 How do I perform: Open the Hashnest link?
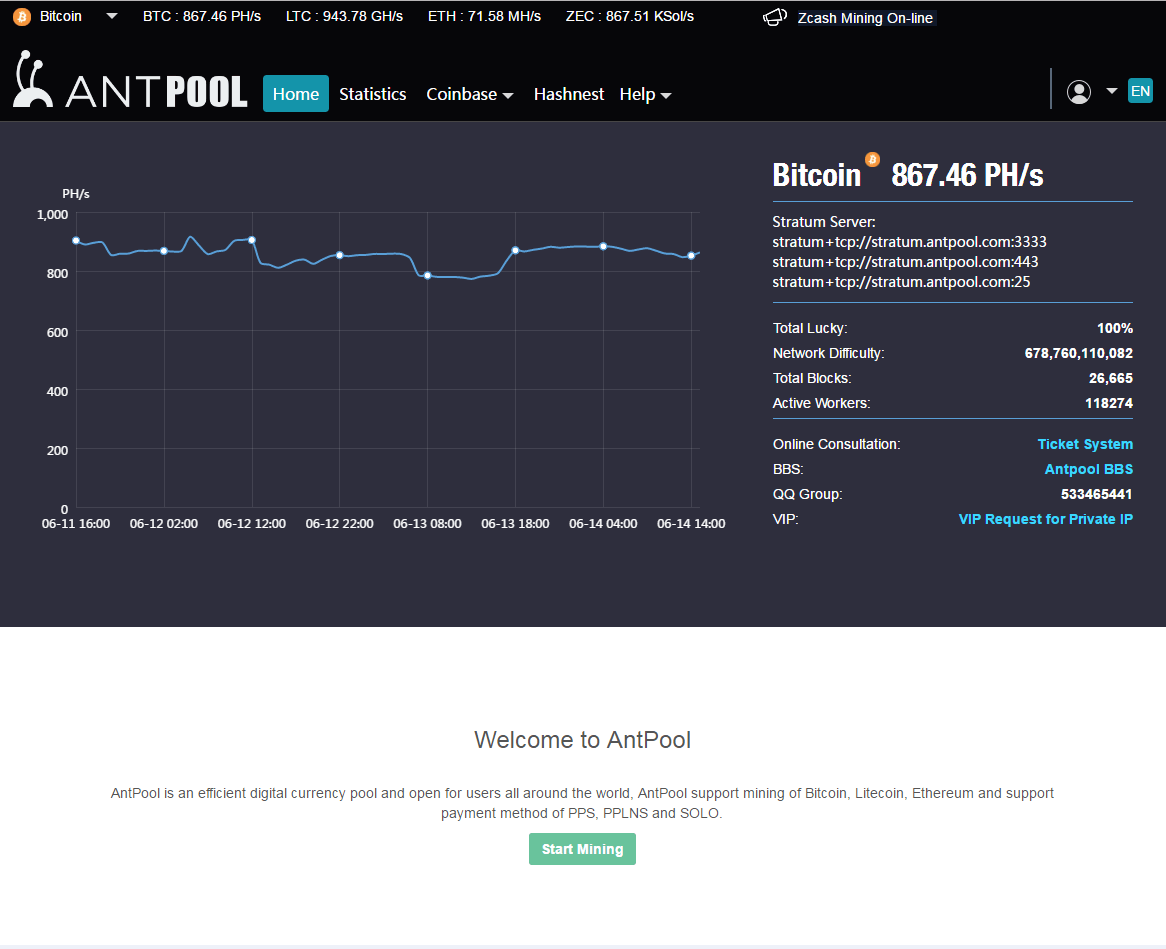tap(569, 94)
